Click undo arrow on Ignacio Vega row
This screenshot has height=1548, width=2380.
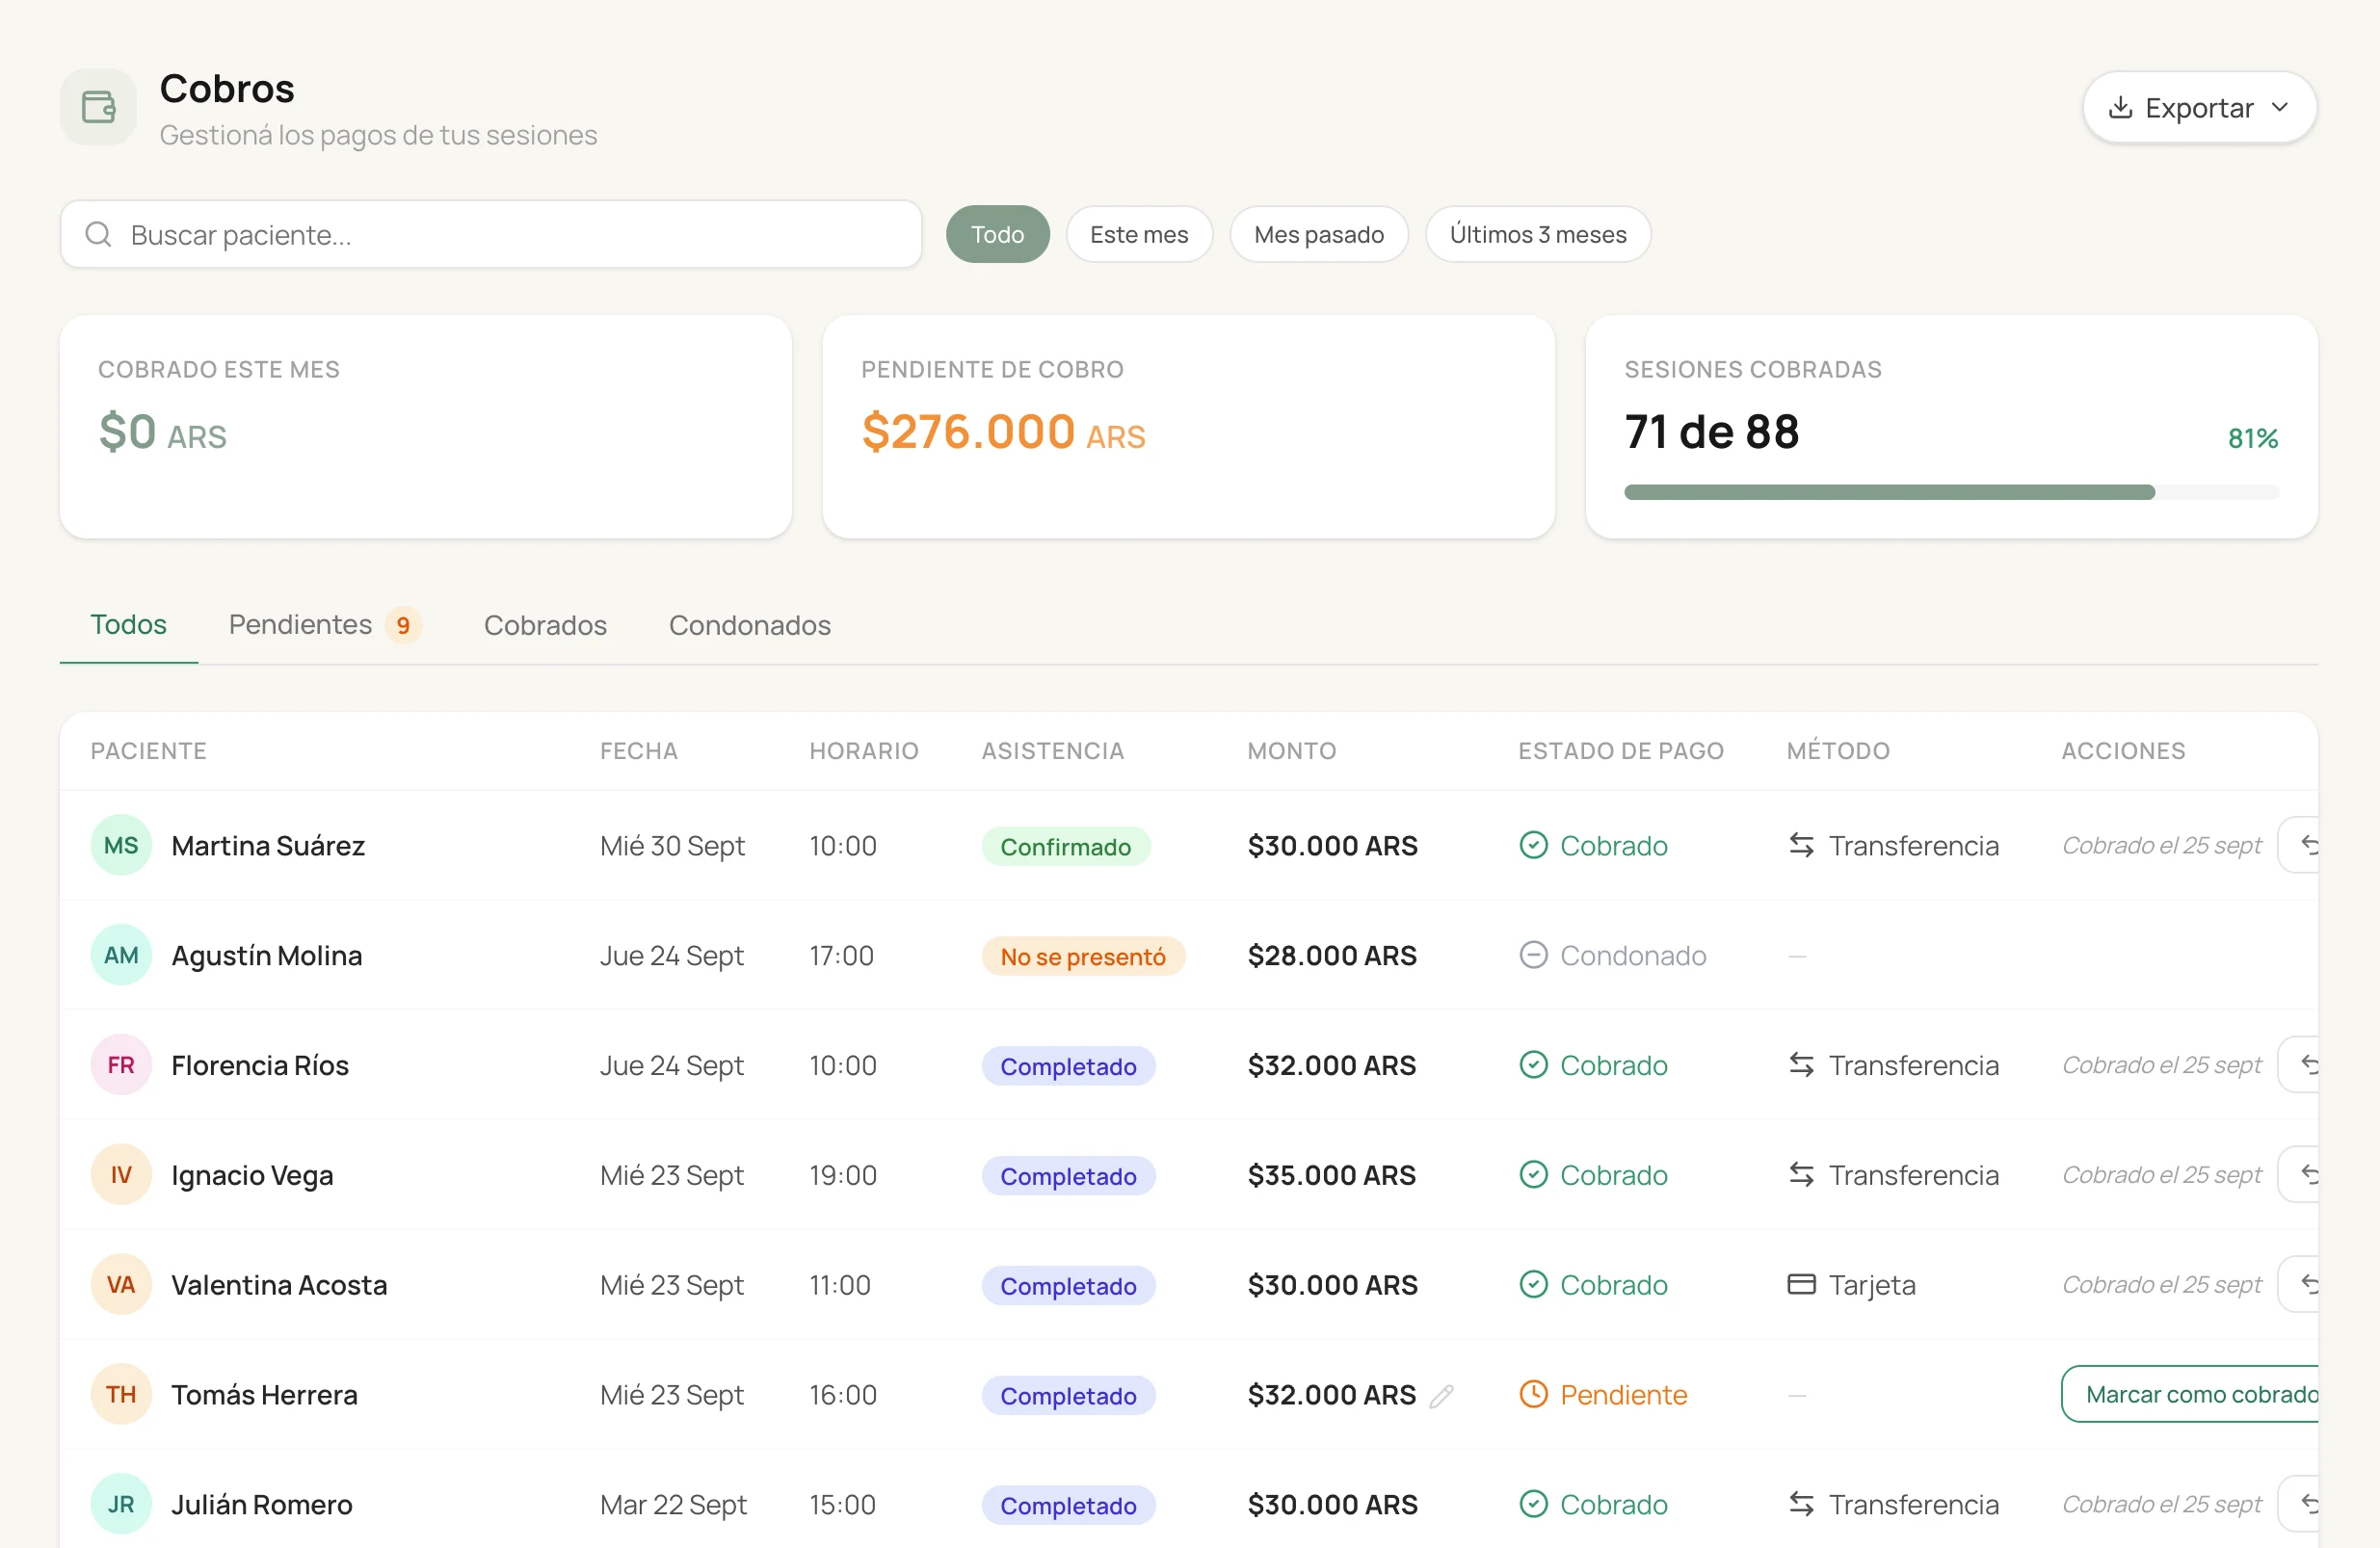[x=2298, y=1175]
